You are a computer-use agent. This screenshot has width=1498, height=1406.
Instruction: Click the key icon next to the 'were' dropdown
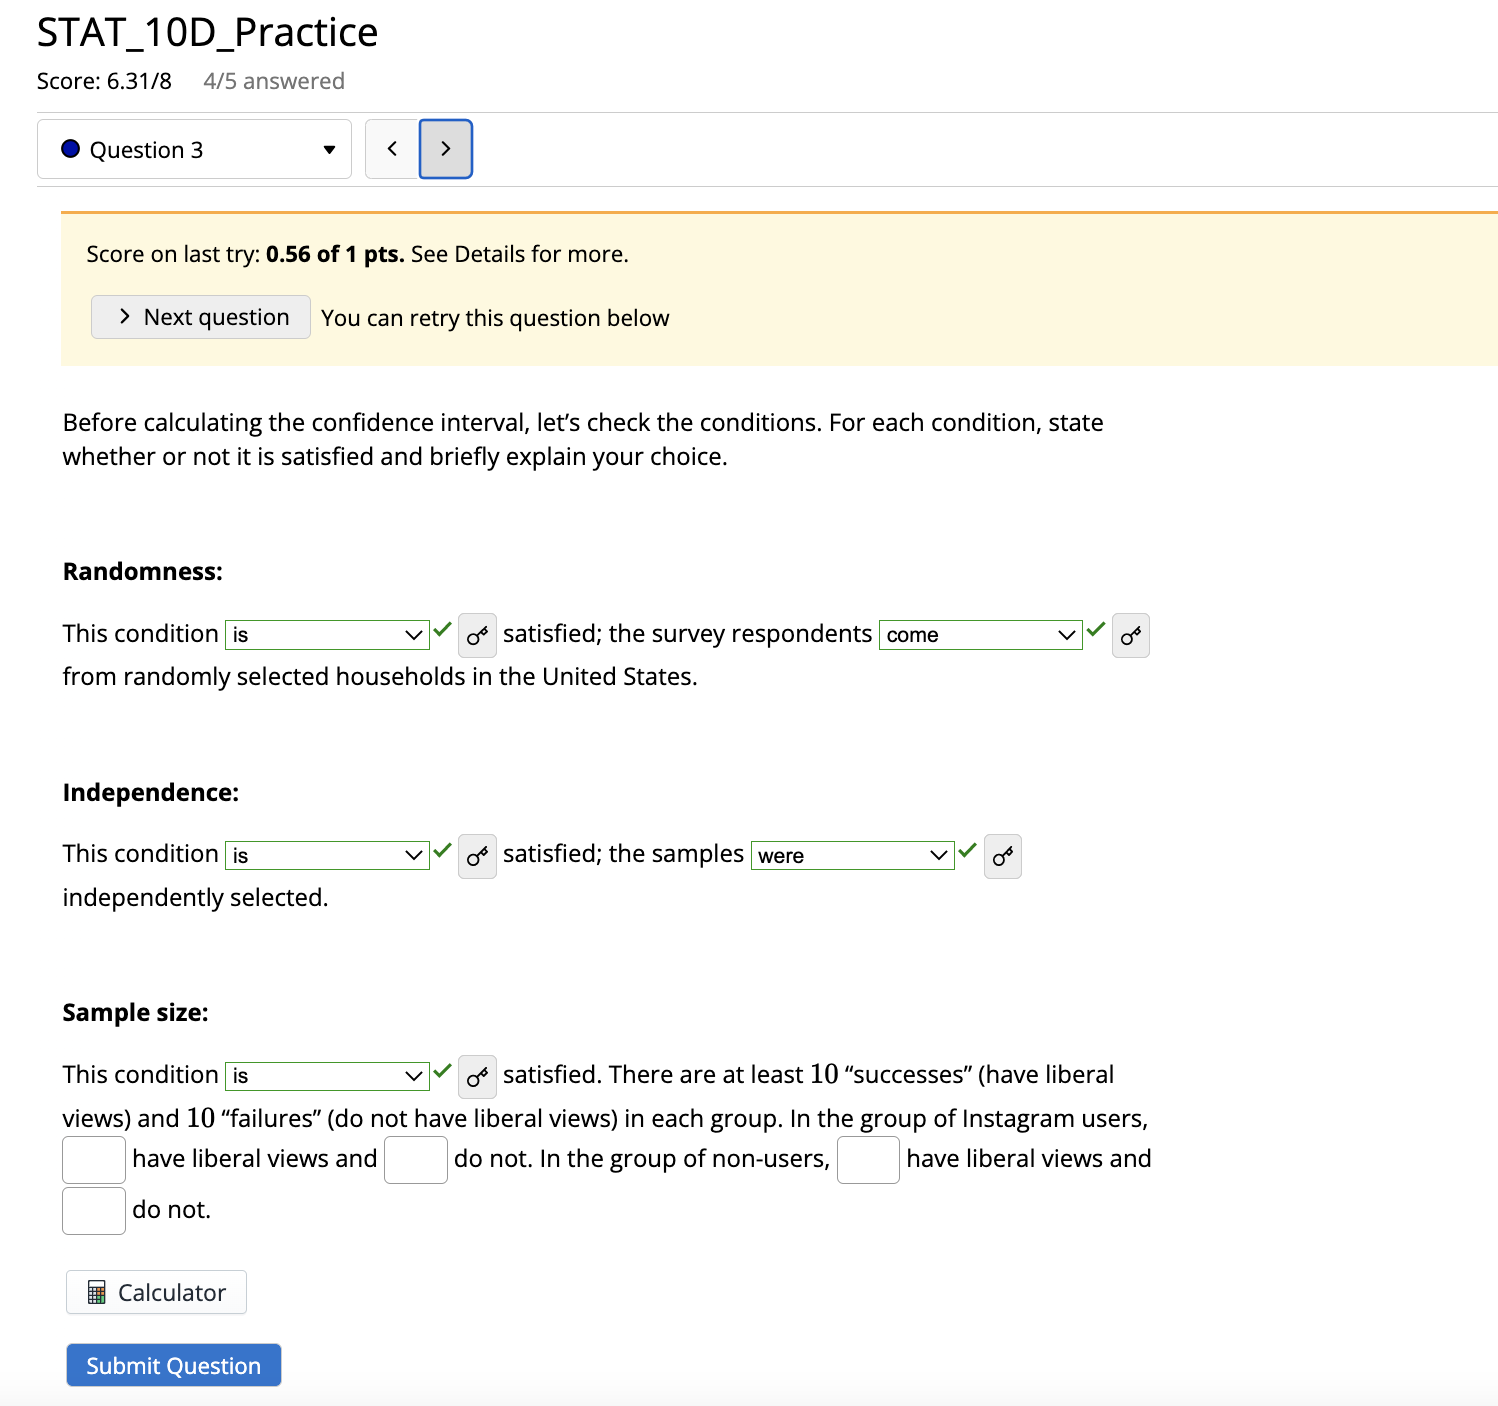click(x=1002, y=856)
